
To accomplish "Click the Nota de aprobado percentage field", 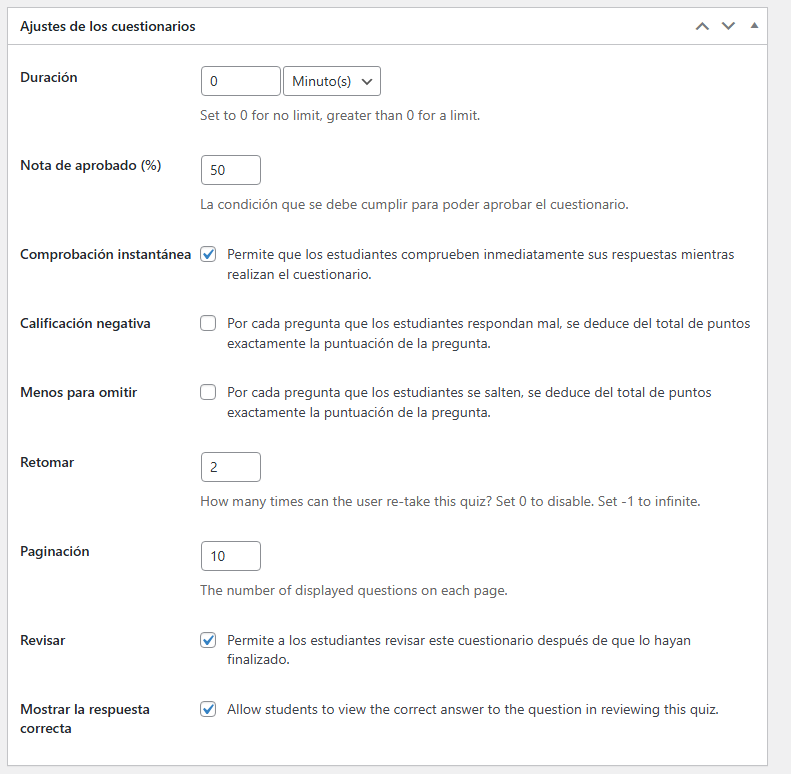I will (231, 170).
